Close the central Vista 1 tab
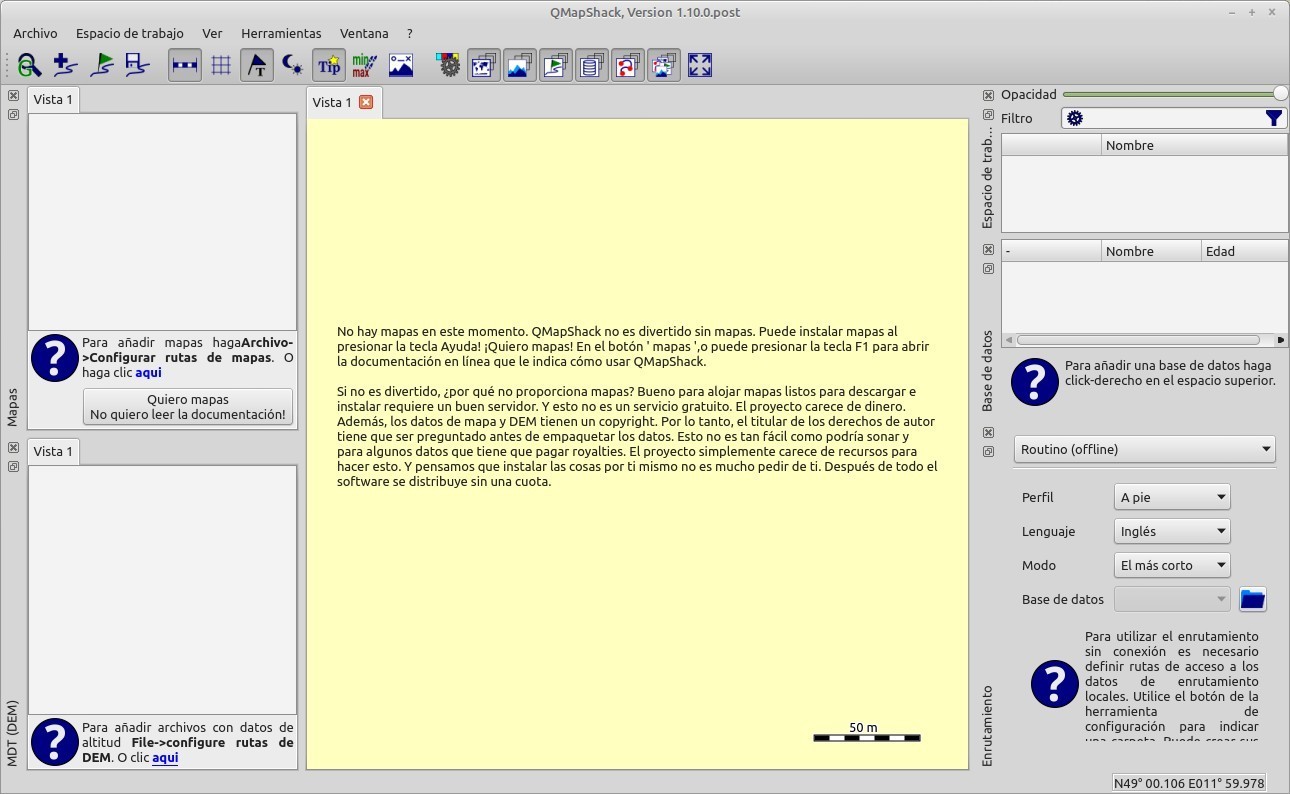 tap(366, 102)
